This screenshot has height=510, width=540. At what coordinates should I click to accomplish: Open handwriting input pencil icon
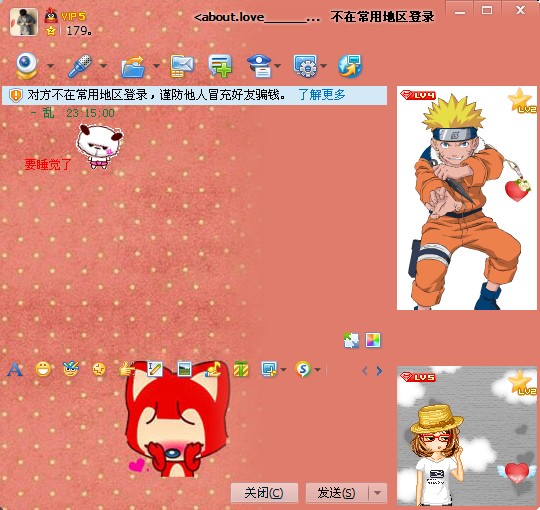click(155, 369)
